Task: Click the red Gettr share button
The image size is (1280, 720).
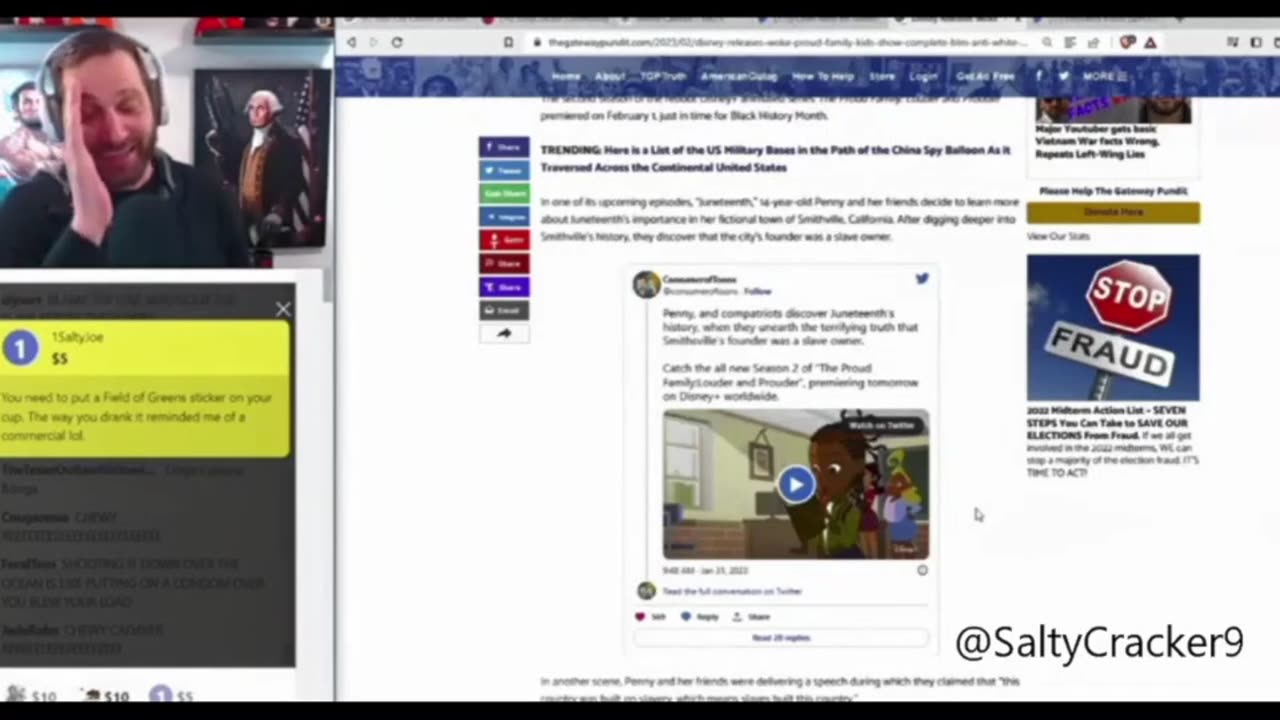Action: (504, 240)
